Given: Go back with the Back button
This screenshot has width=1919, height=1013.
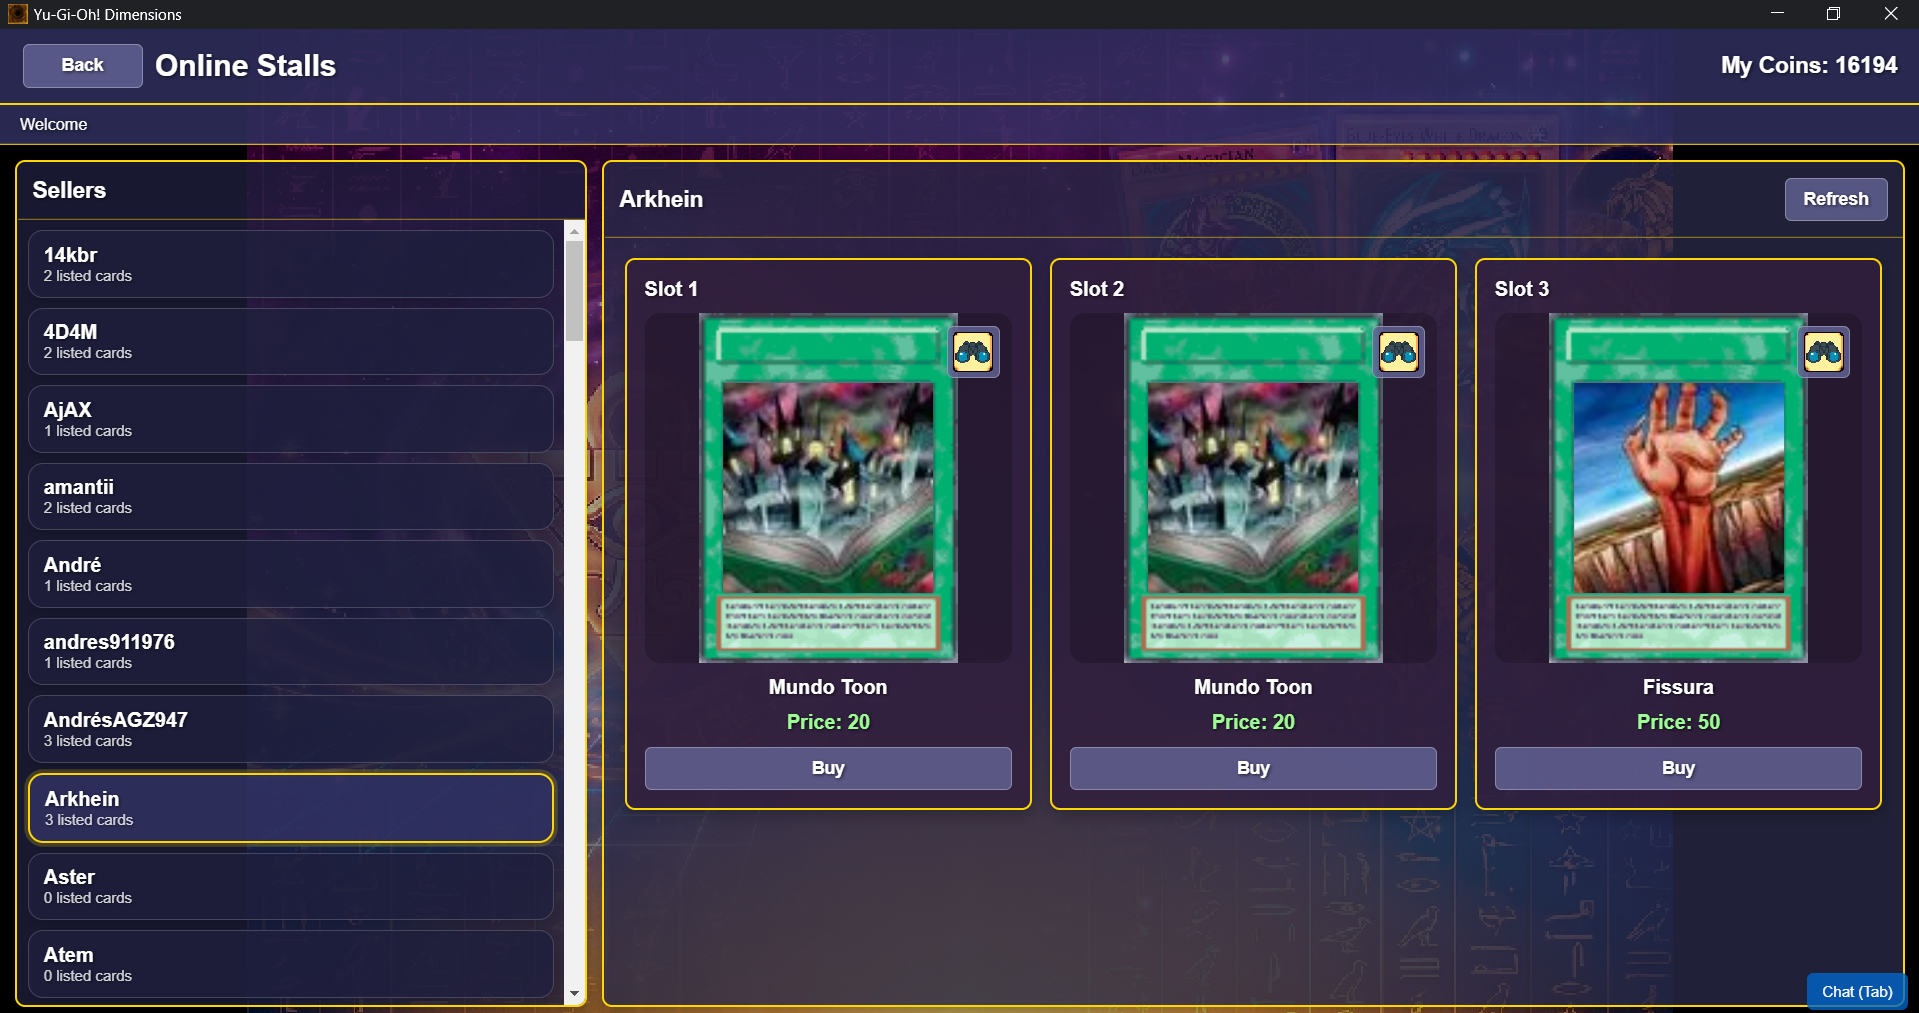Looking at the screenshot, I should 83,65.
